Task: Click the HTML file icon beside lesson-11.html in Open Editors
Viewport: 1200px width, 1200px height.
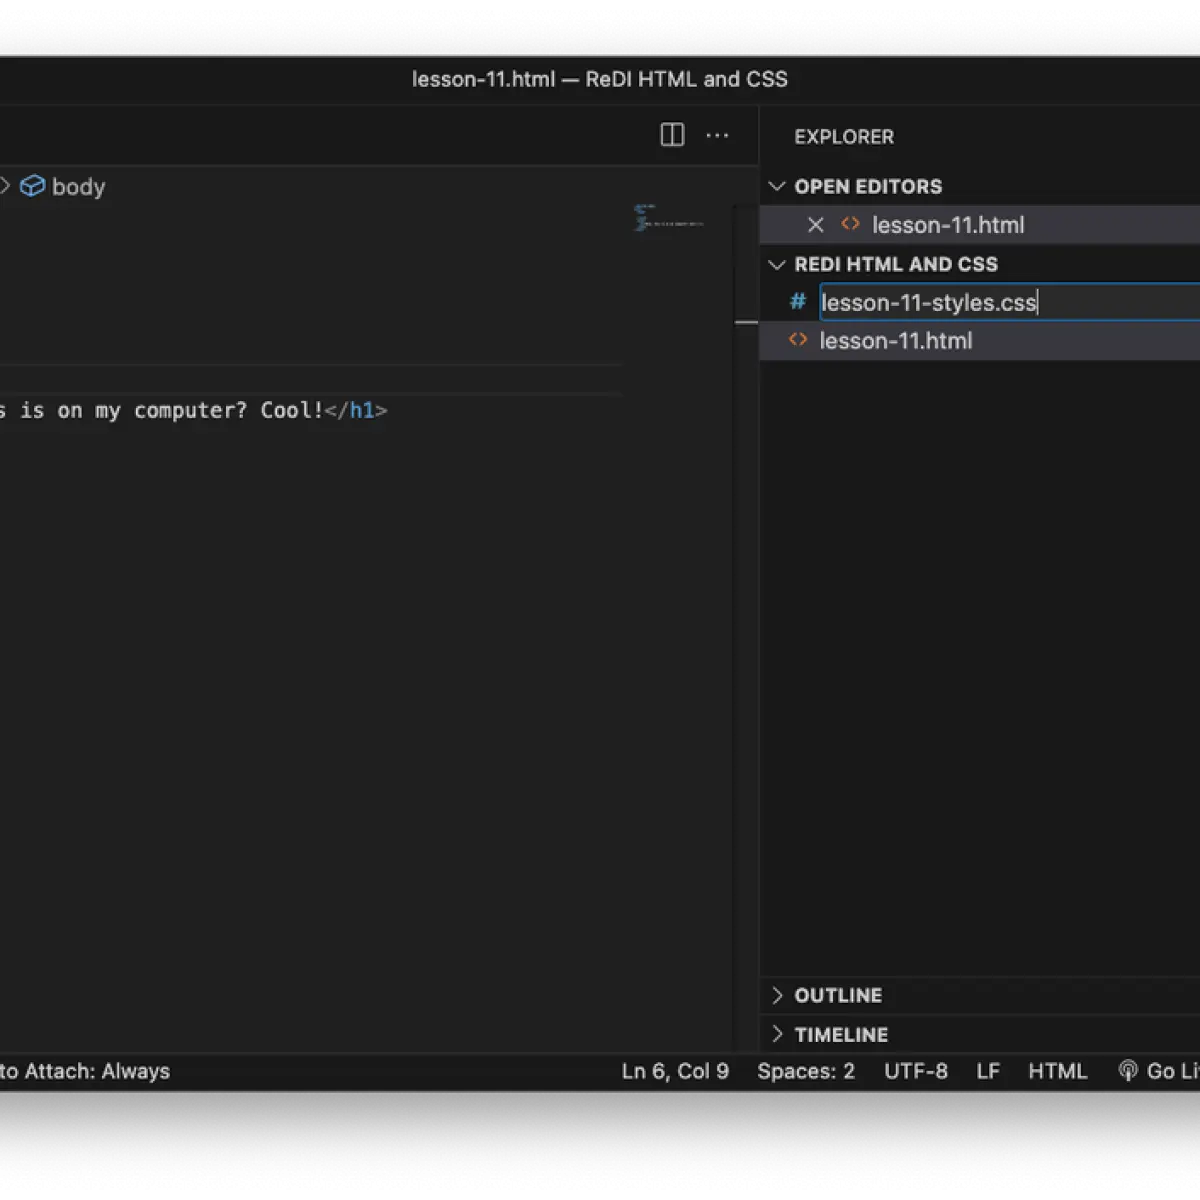Action: pos(850,224)
